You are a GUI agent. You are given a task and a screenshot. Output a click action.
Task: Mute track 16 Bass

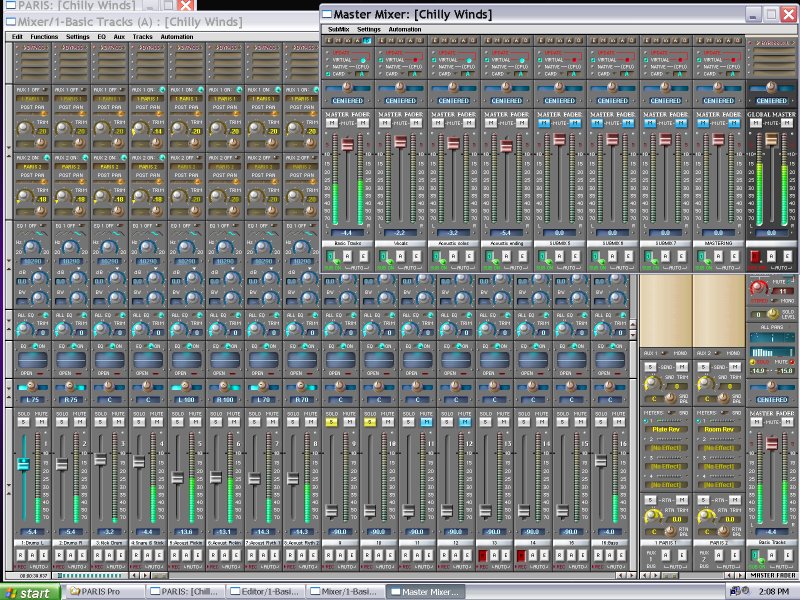coord(619,422)
